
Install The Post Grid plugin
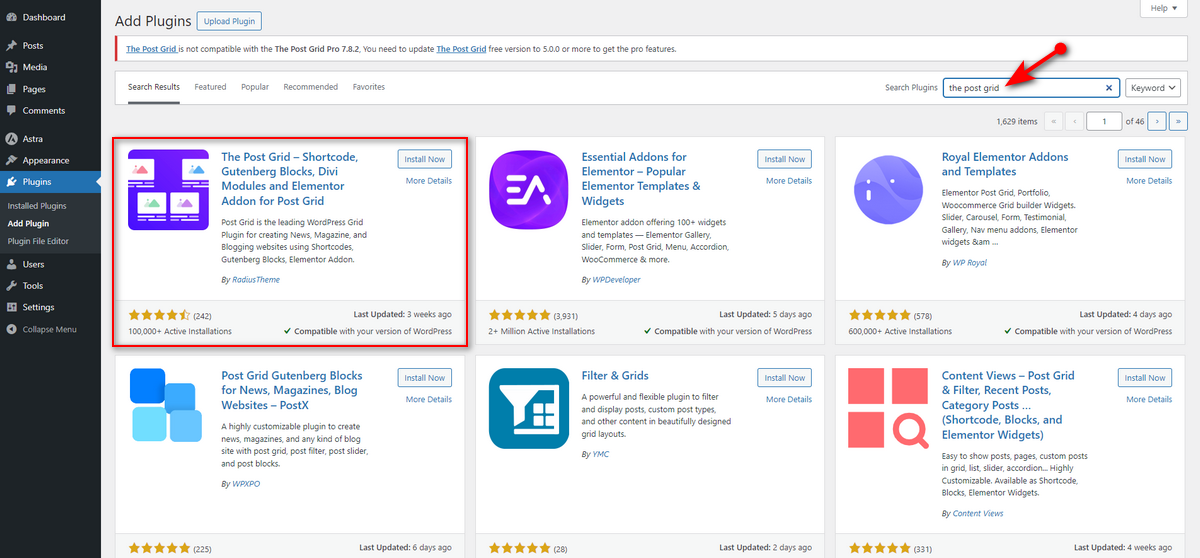tap(425, 159)
